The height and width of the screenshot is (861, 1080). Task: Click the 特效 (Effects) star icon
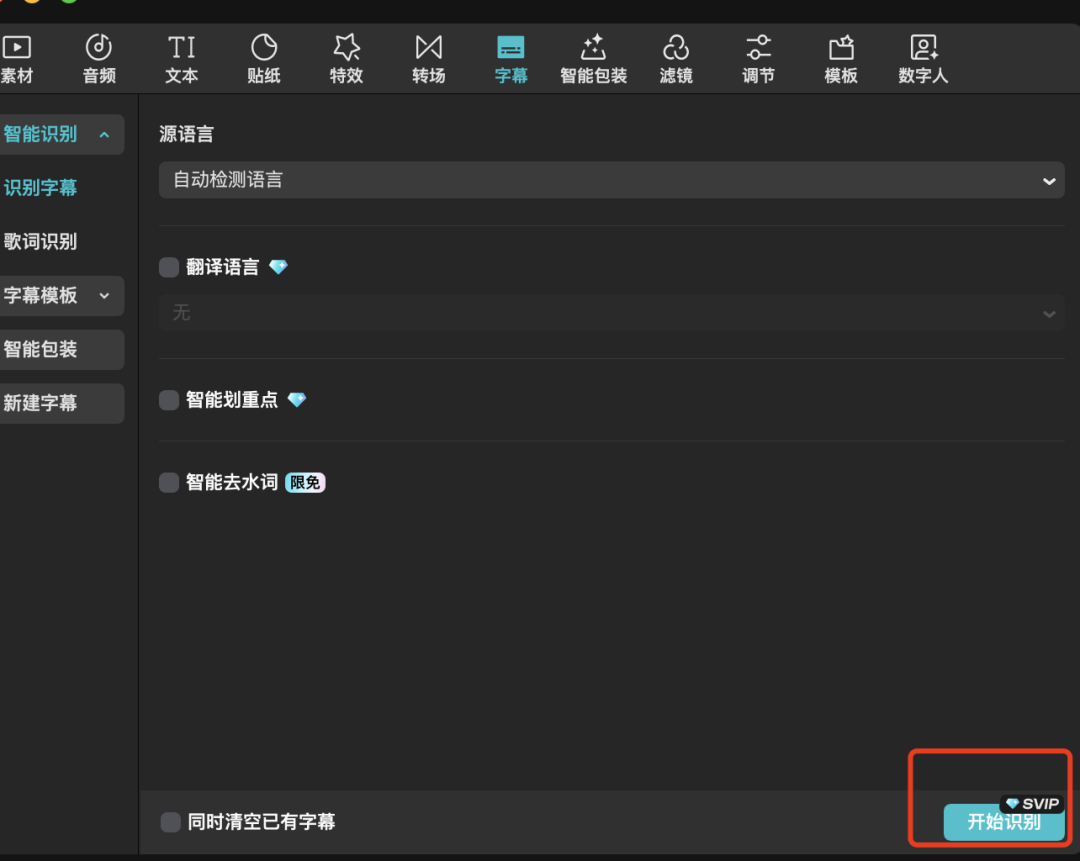click(346, 47)
